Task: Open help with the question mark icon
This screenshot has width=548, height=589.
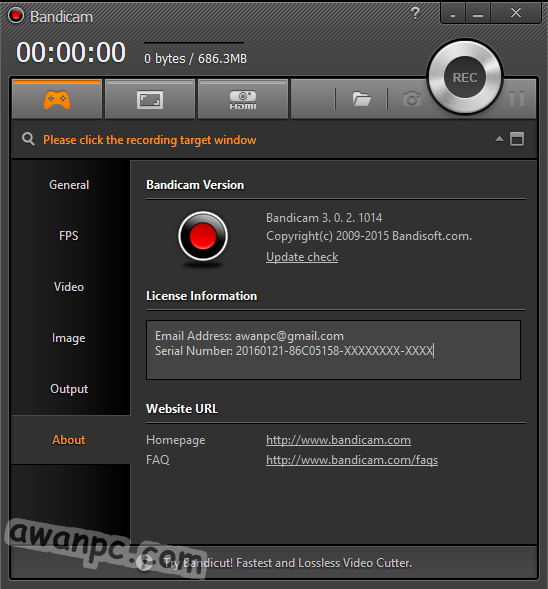Action: coord(415,14)
